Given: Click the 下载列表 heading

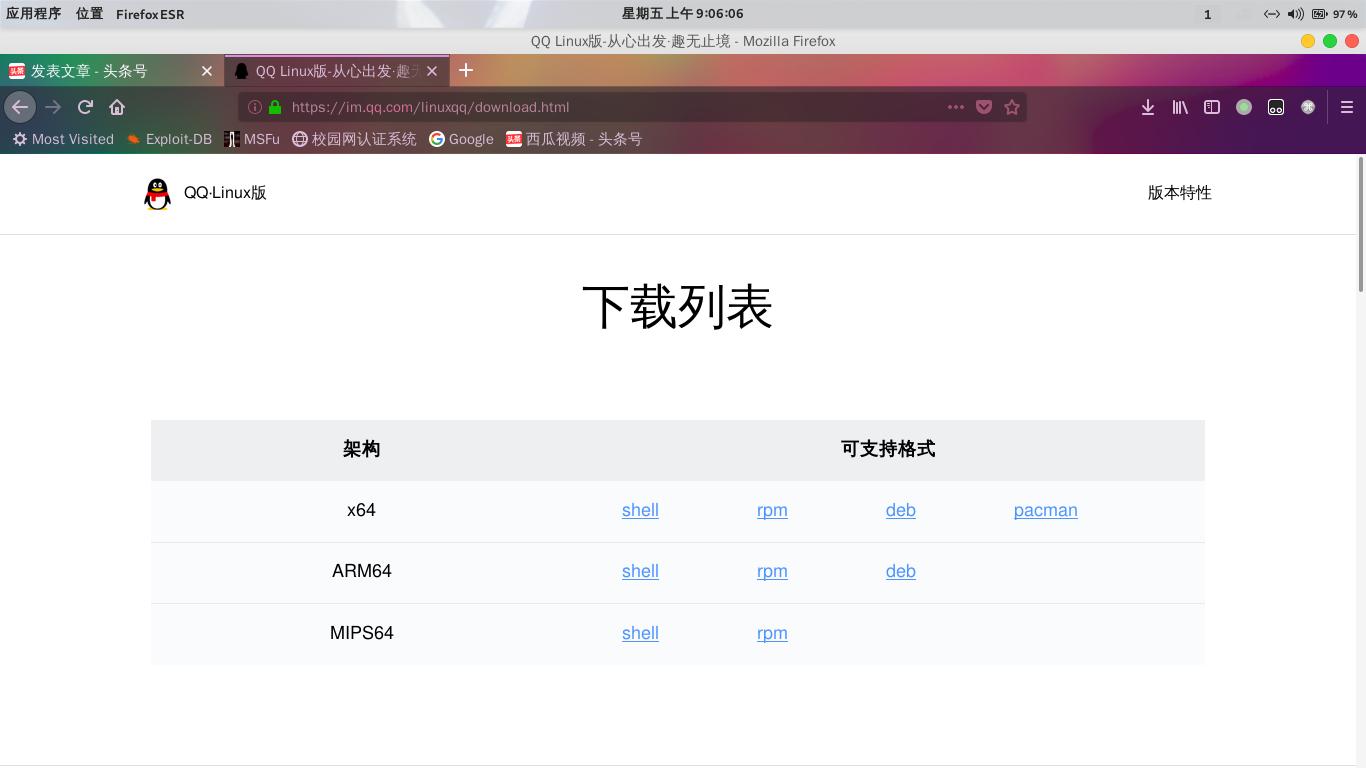Looking at the screenshot, I should [677, 307].
